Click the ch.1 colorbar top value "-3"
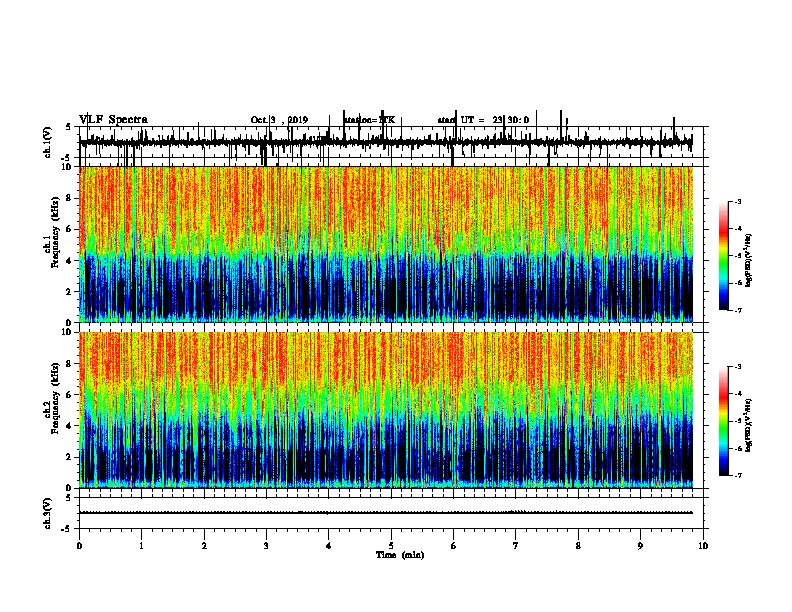 pyautogui.click(x=738, y=201)
